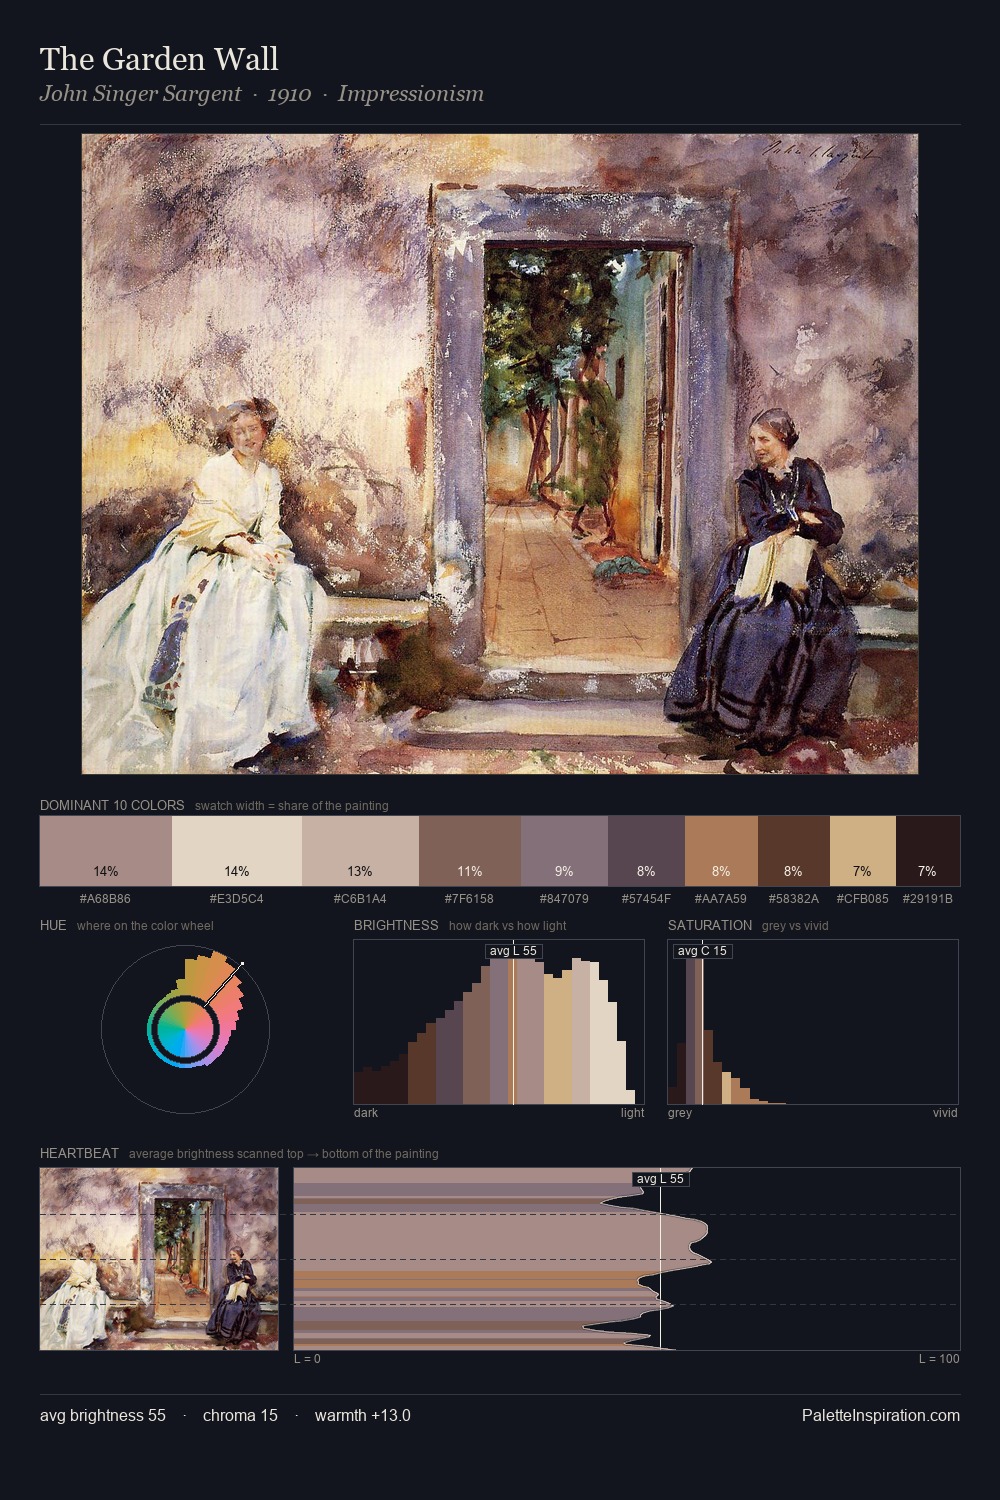Click the hex label #CFB085
Viewport: 1000px width, 1500px height.
(863, 899)
